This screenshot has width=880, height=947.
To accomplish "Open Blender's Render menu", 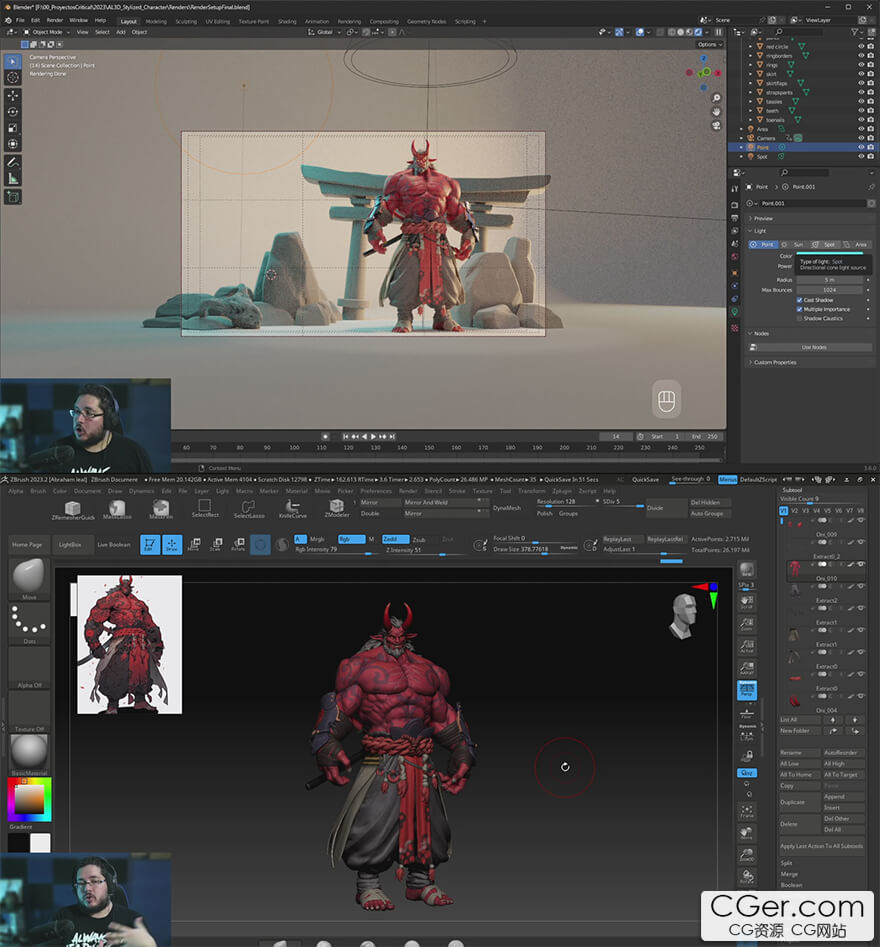I will pyautogui.click(x=54, y=20).
